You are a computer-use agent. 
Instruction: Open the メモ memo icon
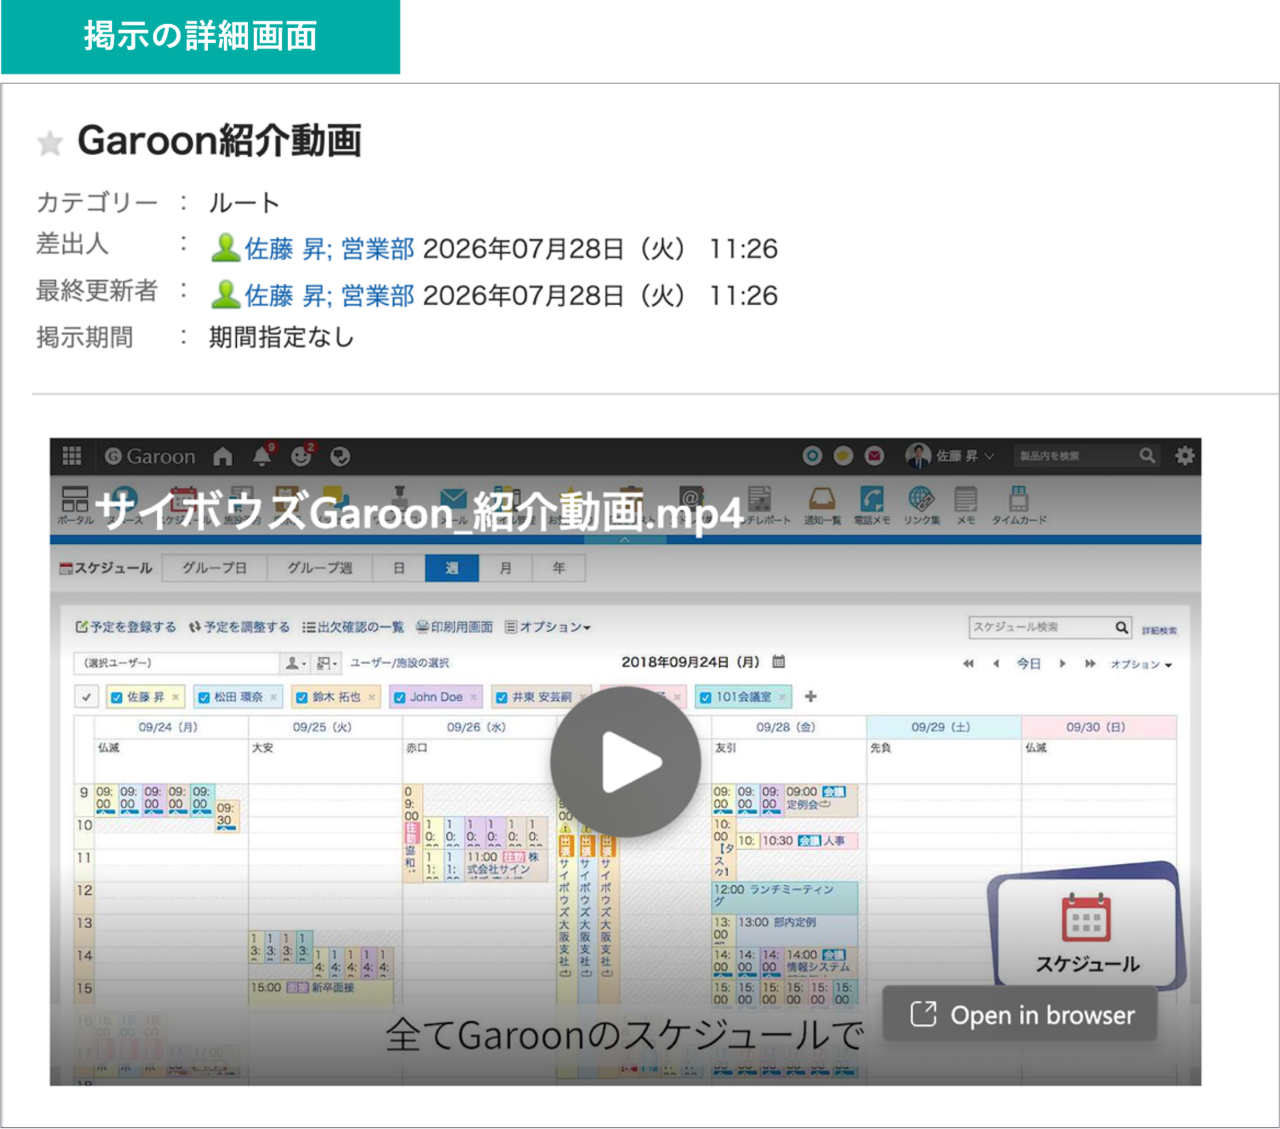pos(965,505)
